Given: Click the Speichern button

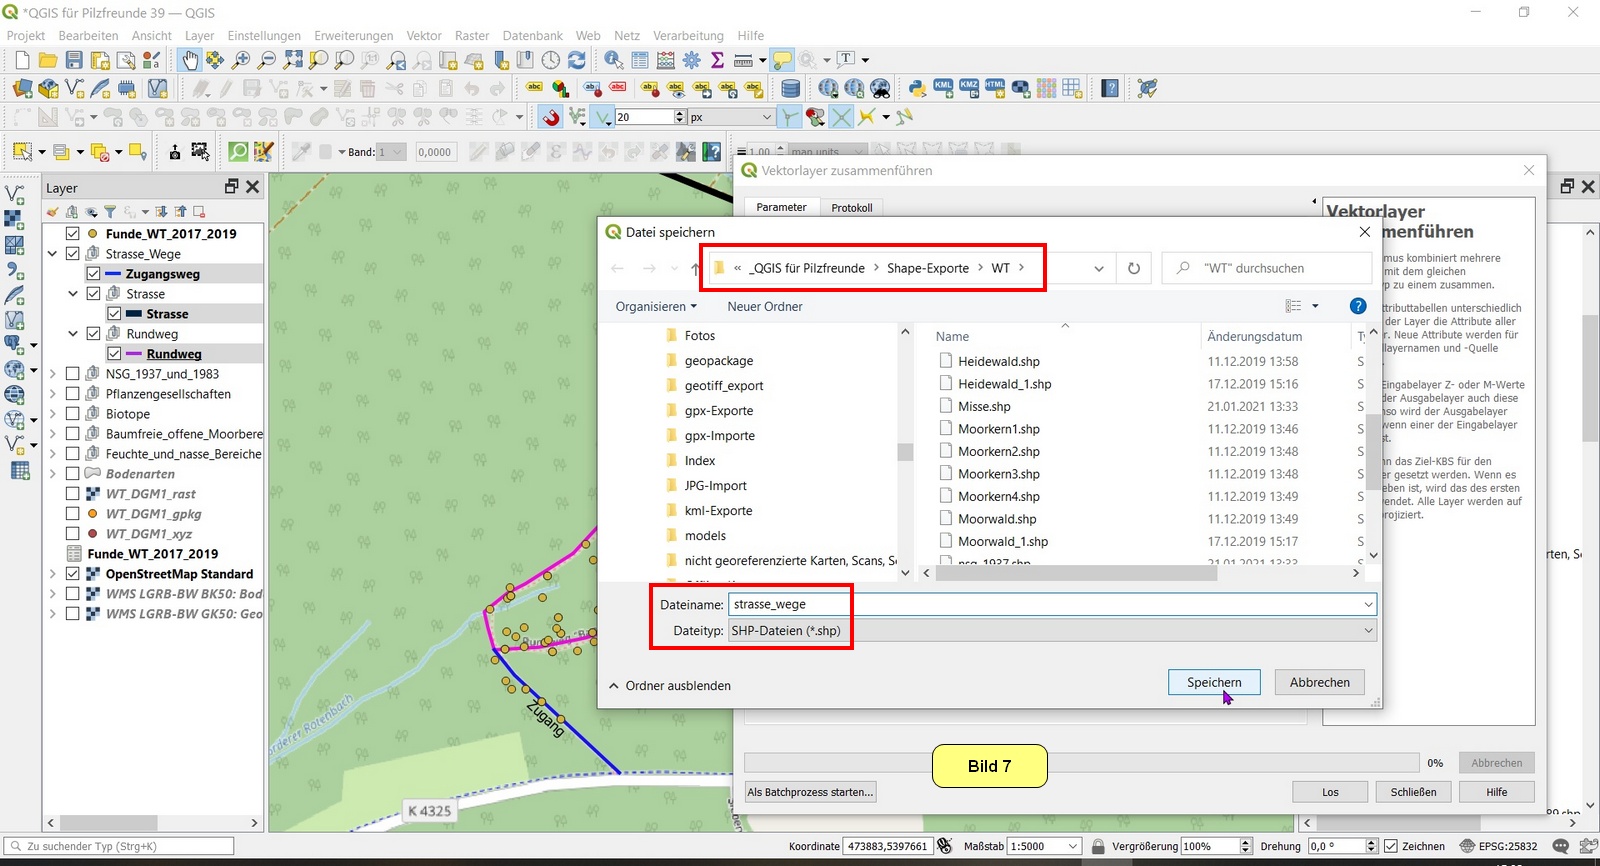Looking at the screenshot, I should [1213, 682].
